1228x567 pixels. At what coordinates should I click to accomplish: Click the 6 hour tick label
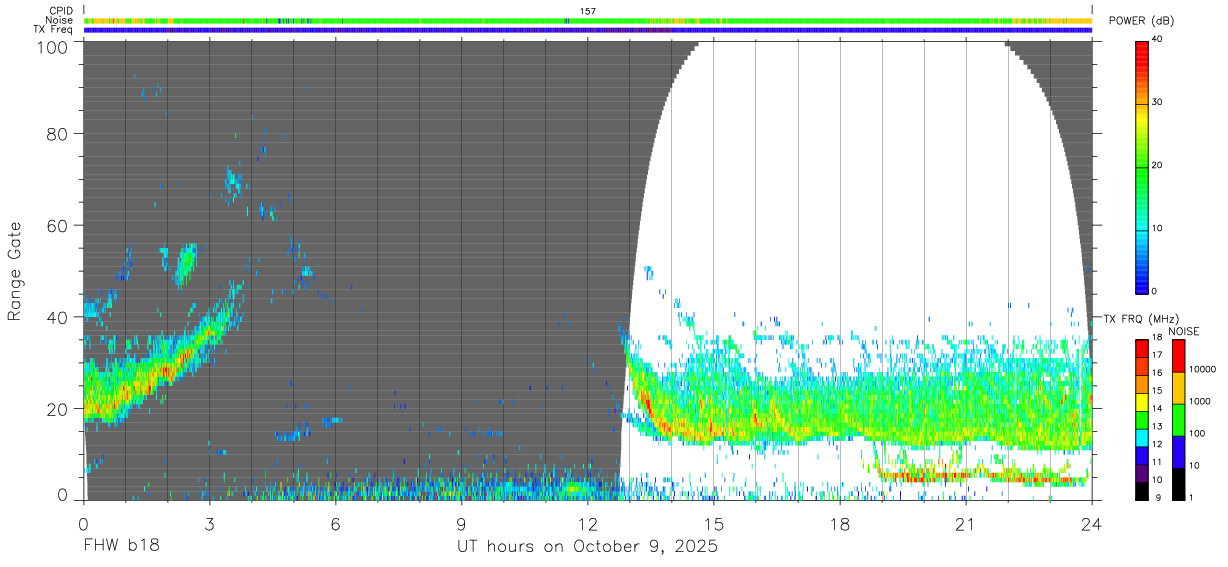coord(335,523)
